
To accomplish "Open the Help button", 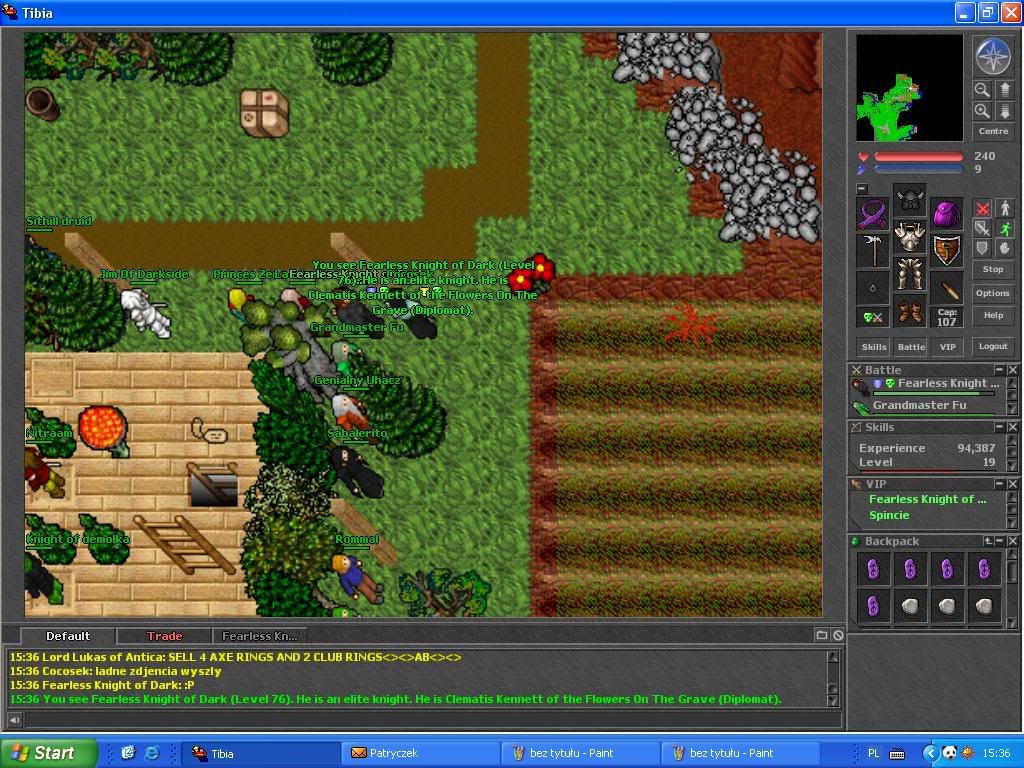I will (x=993, y=315).
